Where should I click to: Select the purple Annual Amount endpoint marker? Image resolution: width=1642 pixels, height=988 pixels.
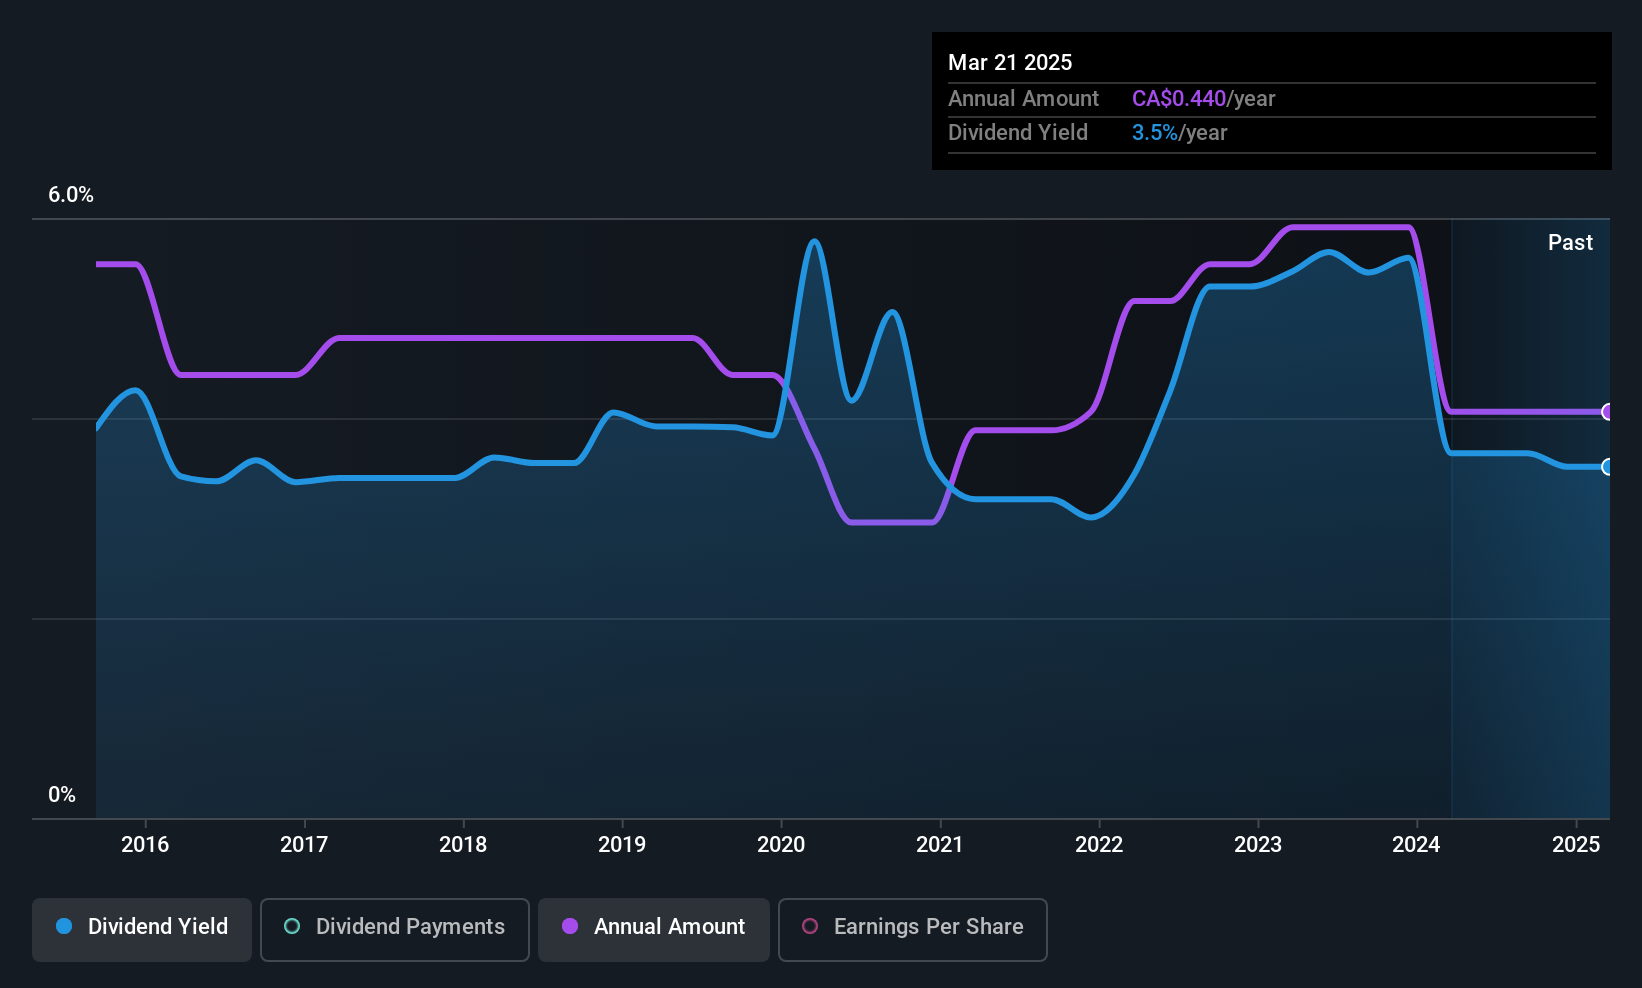[1607, 412]
